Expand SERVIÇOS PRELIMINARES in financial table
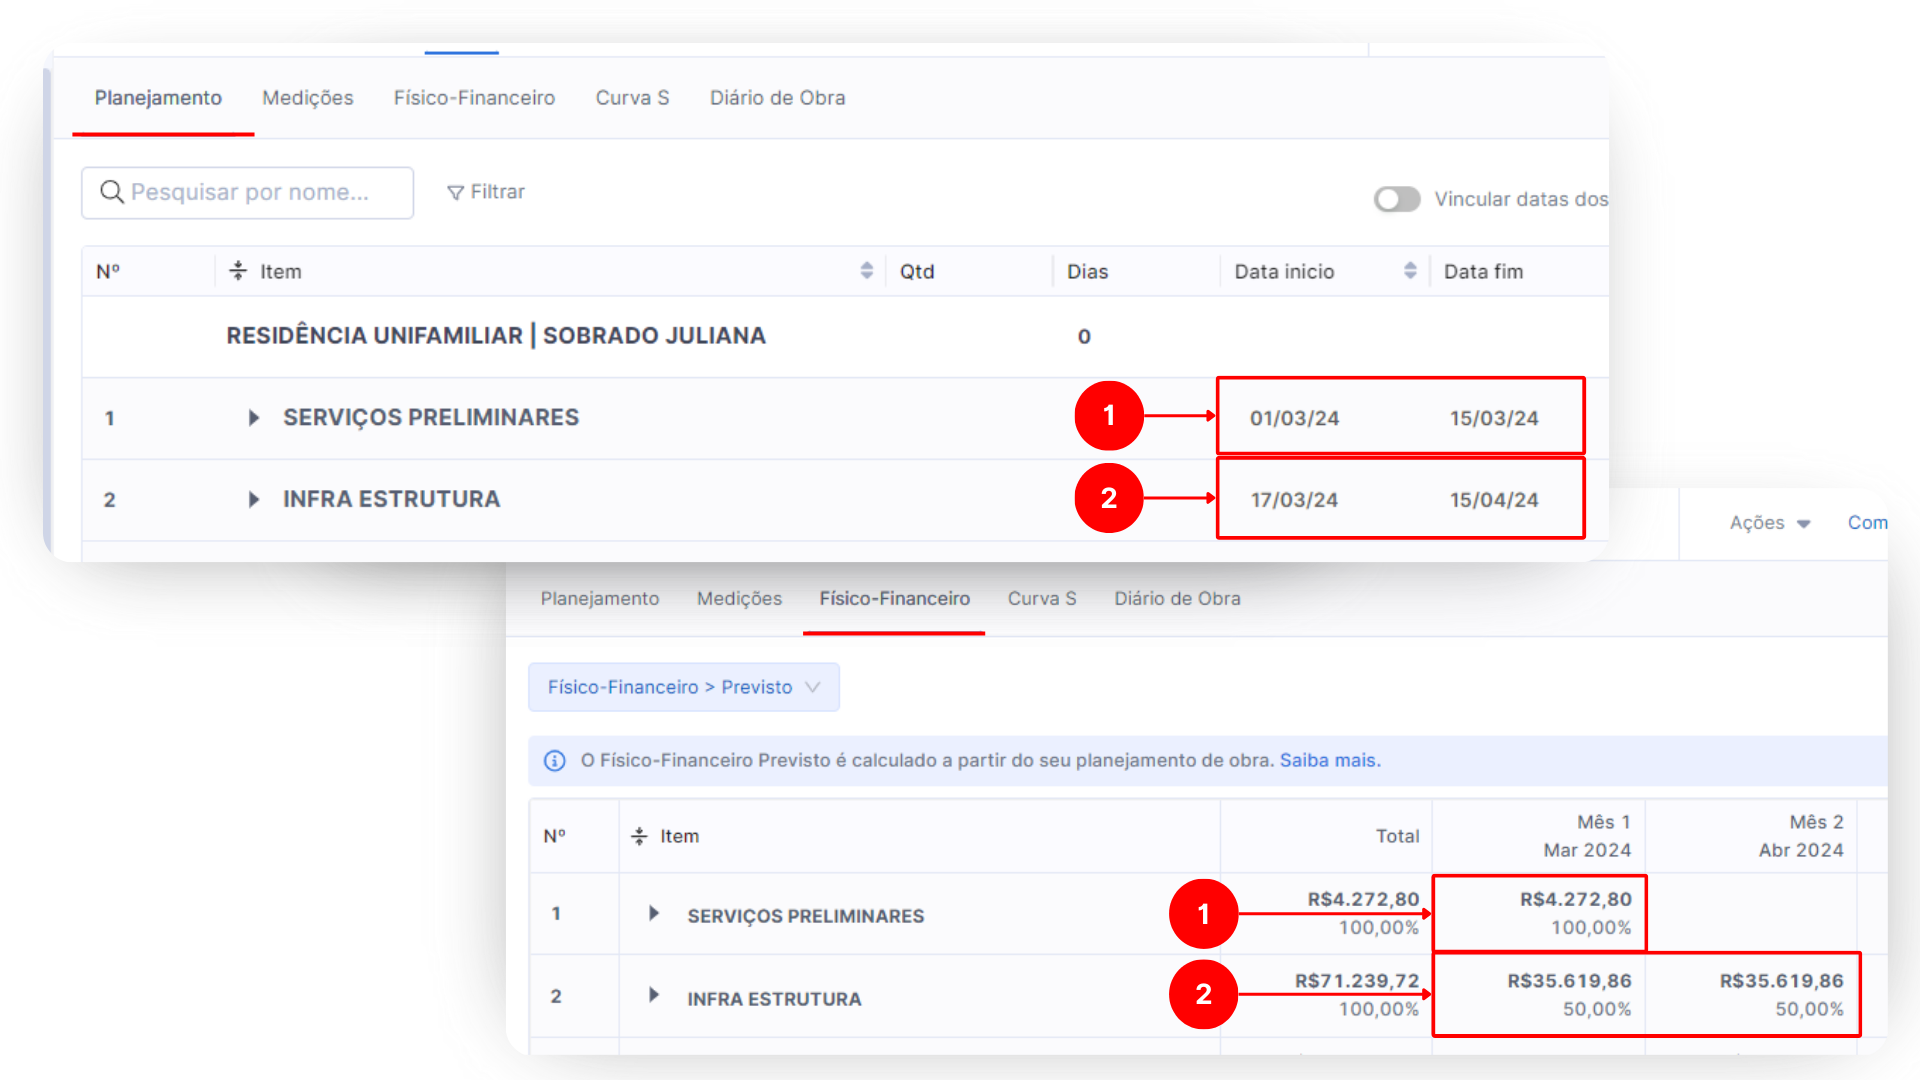 (653, 914)
